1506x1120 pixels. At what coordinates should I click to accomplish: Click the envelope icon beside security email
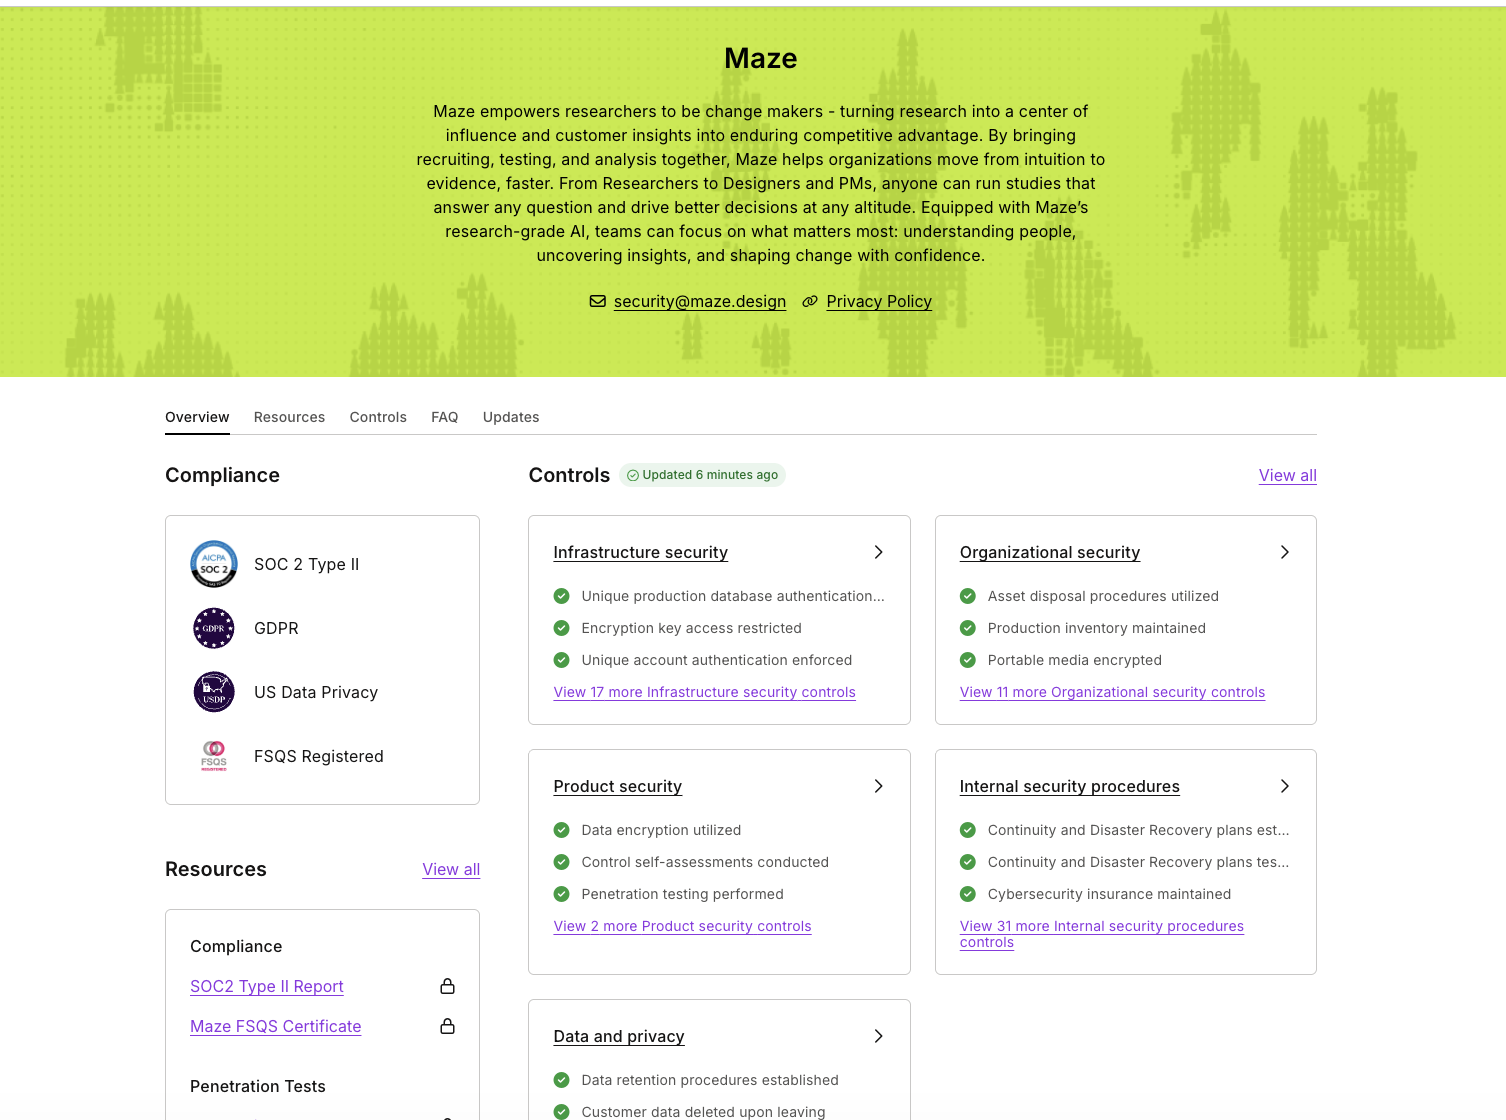[x=598, y=301]
